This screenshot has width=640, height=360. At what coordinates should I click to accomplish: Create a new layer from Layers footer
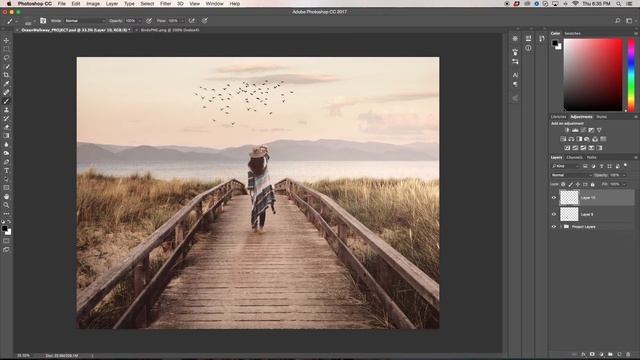[619, 354]
